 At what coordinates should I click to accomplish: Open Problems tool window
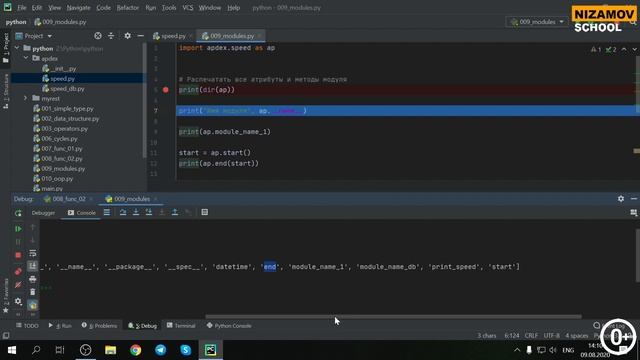(99, 326)
